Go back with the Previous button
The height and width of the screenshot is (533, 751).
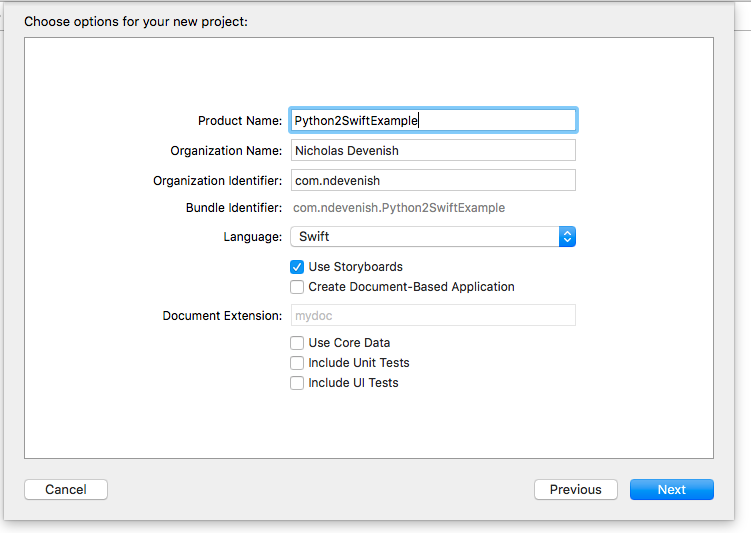coord(576,489)
